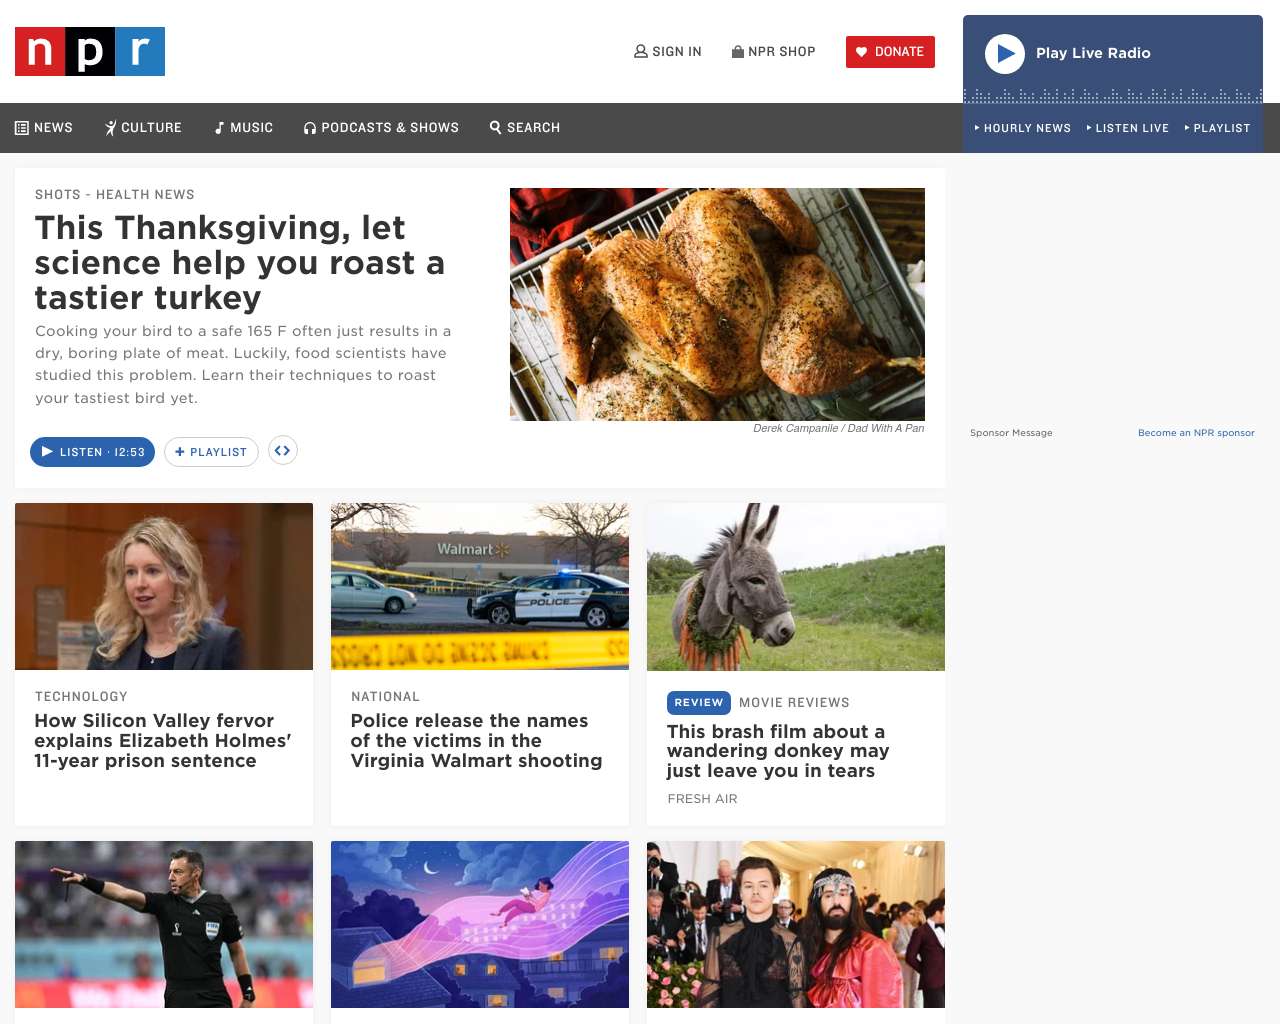Open Search with magnifying glass icon
The width and height of the screenshot is (1280, 1024).
coord(524,128)
